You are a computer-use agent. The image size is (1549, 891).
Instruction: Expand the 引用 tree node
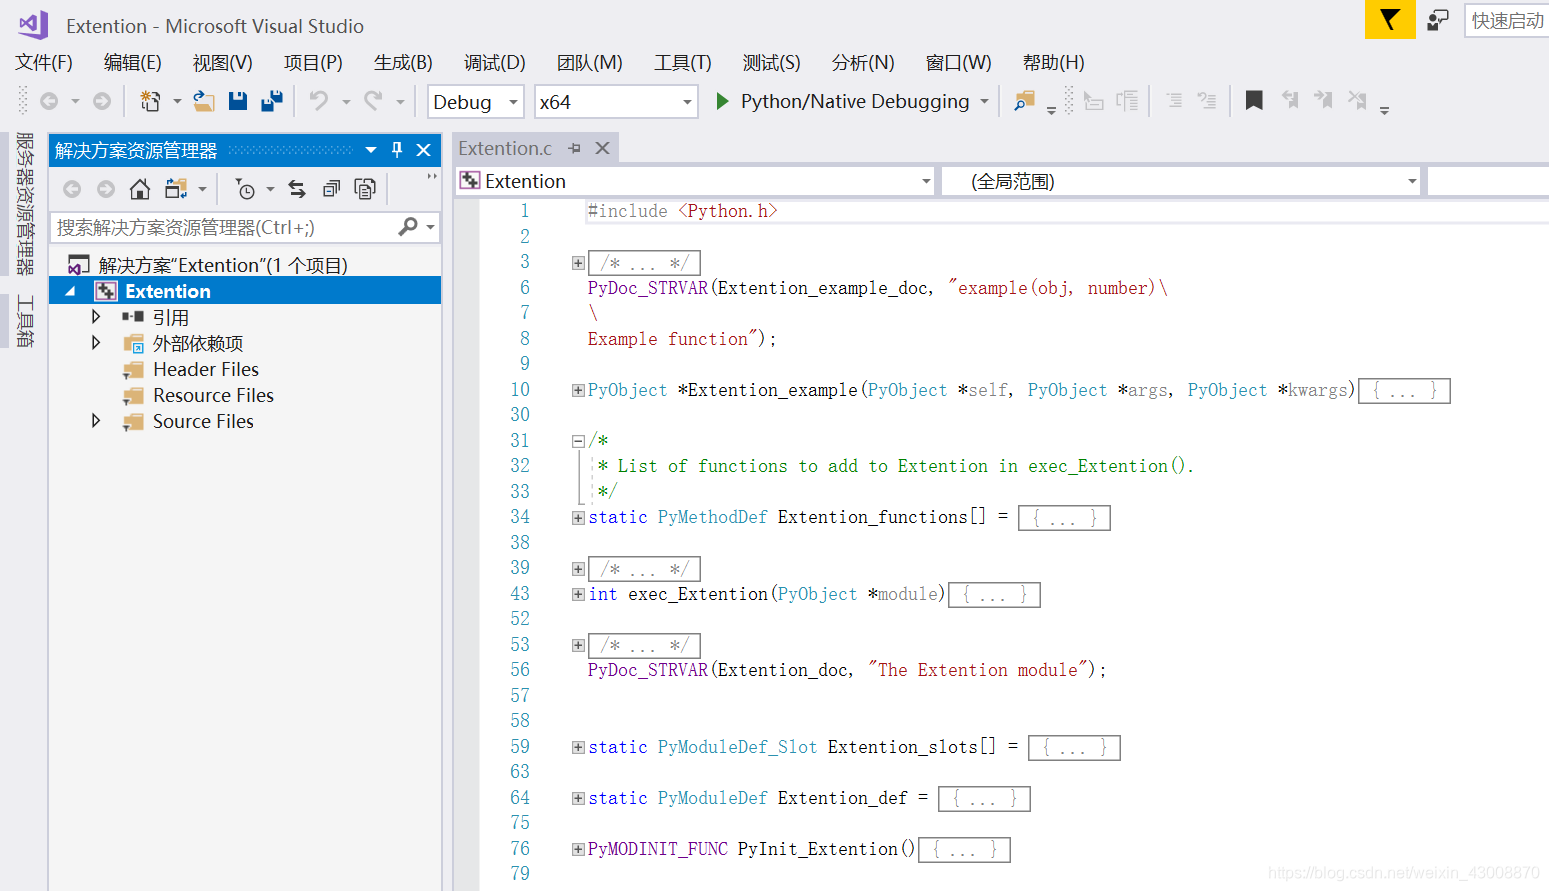tap(96, 317)
